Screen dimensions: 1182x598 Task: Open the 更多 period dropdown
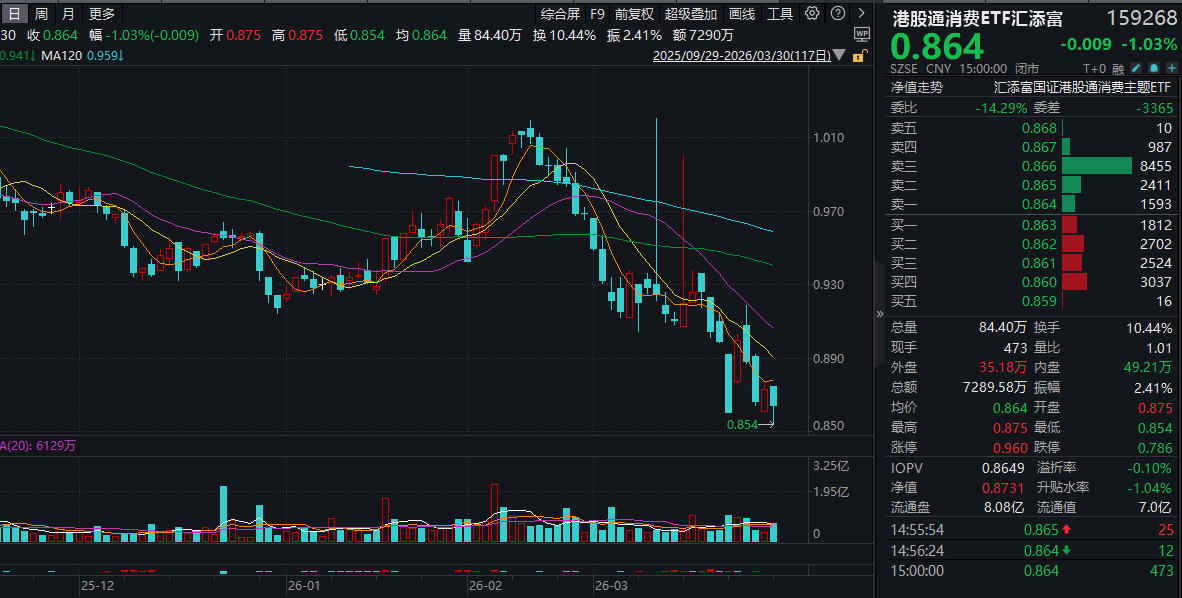point(102,14)
